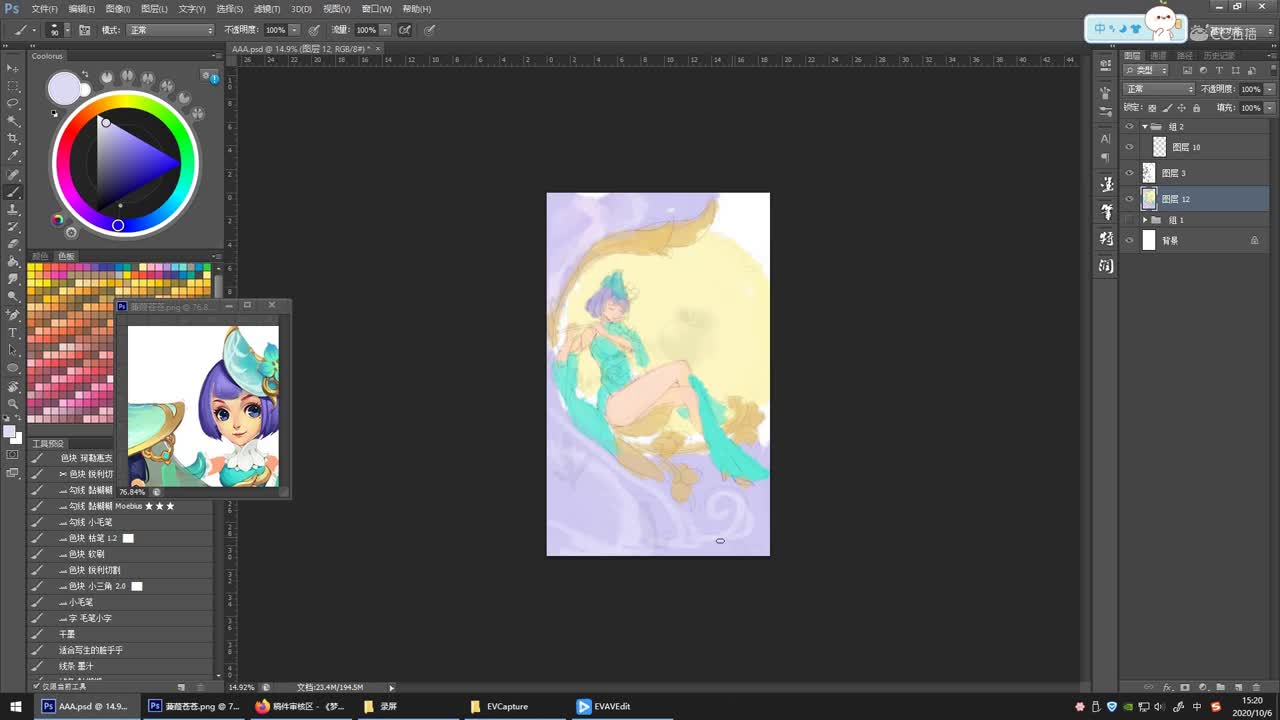The width and height of the screenshot is (1280, 720).
Task: Open the Paragraph panel icon
Action: [1105, 158]
